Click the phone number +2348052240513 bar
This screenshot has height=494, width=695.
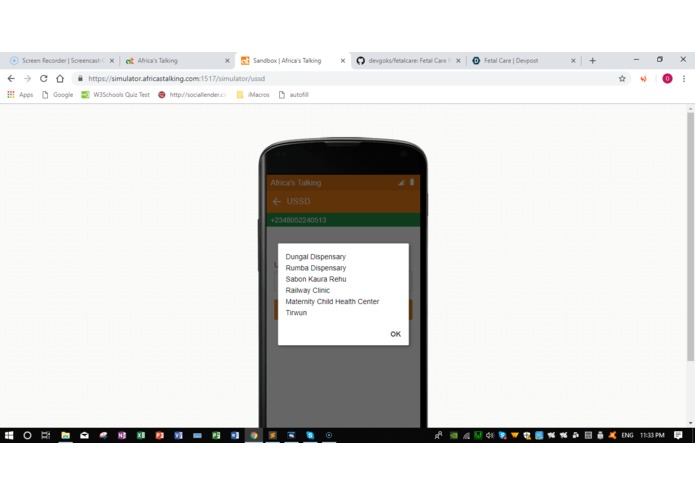(343, 220)
